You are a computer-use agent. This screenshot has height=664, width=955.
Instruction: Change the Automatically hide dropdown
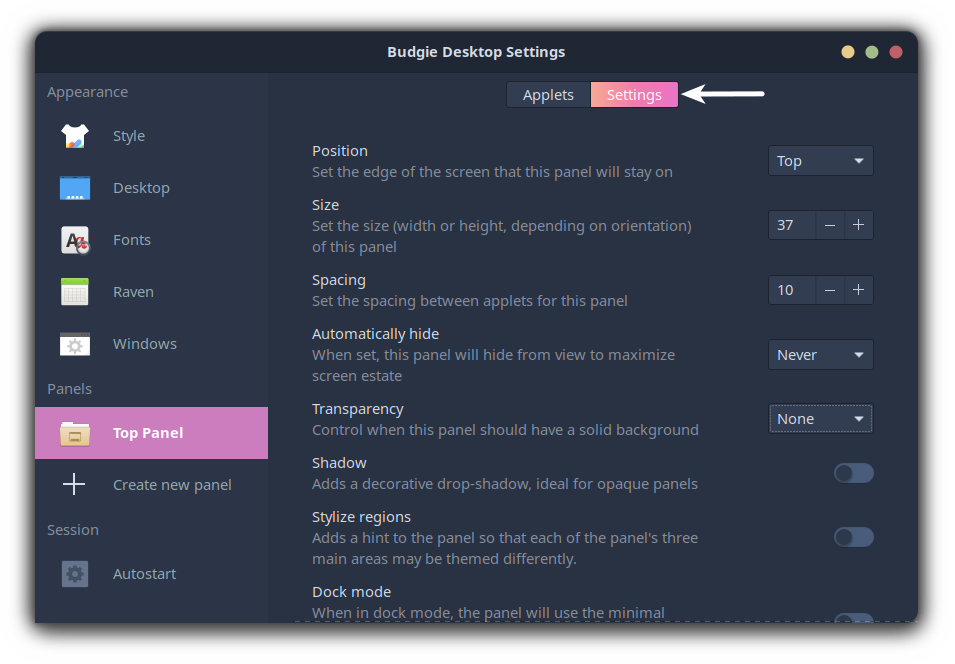coord(820,354)
